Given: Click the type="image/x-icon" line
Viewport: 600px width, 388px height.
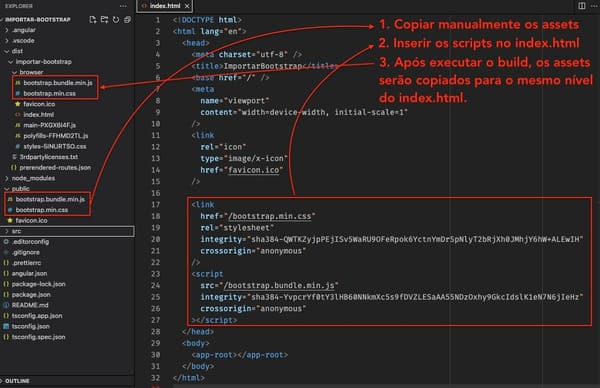Looking at the screenshot, I should 244,158.
